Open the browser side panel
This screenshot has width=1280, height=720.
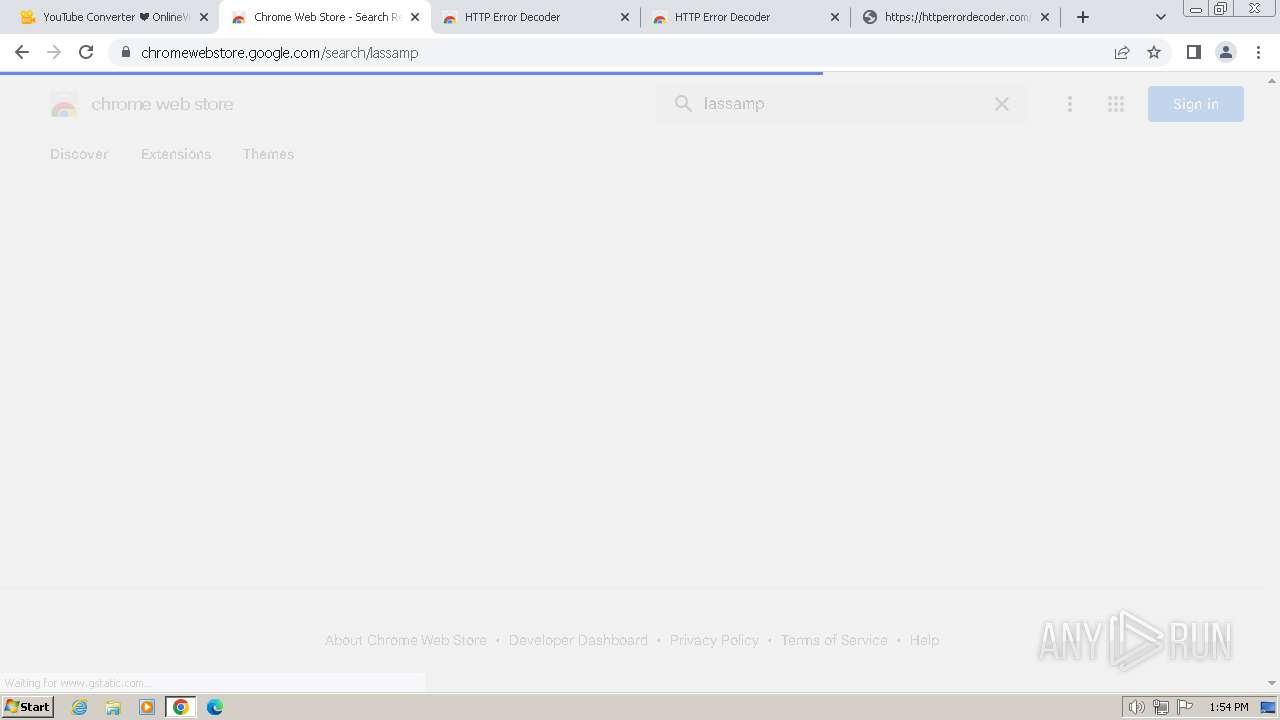click(x=1193, y=52)
